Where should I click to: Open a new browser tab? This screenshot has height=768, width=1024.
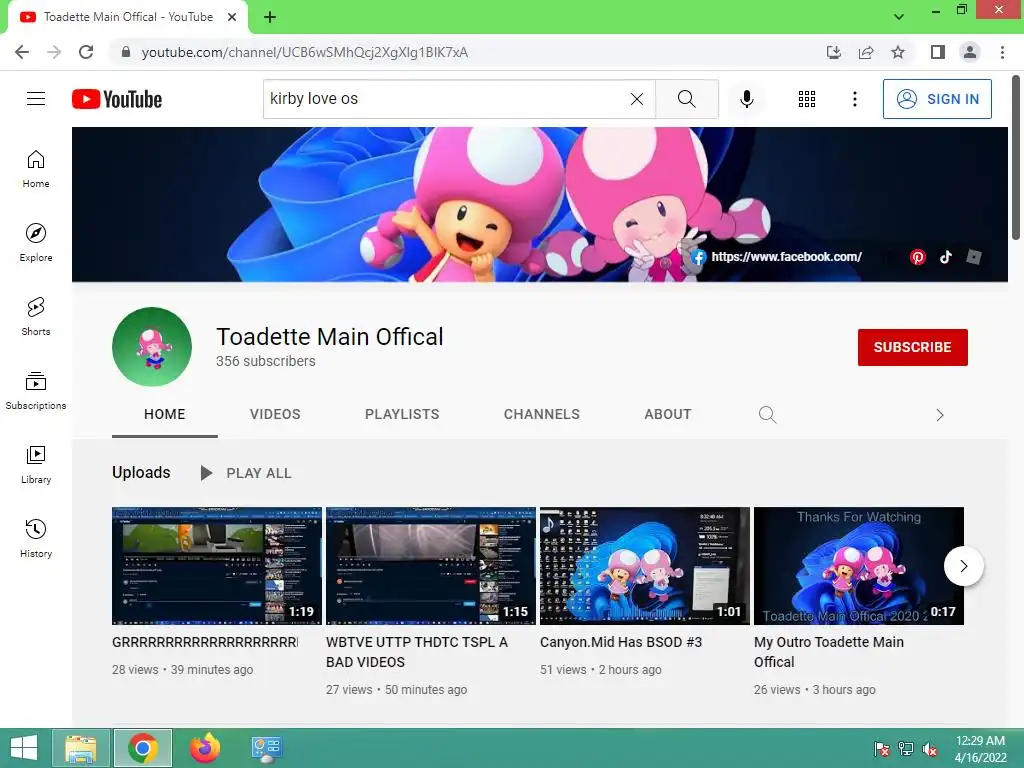(270, 18)
